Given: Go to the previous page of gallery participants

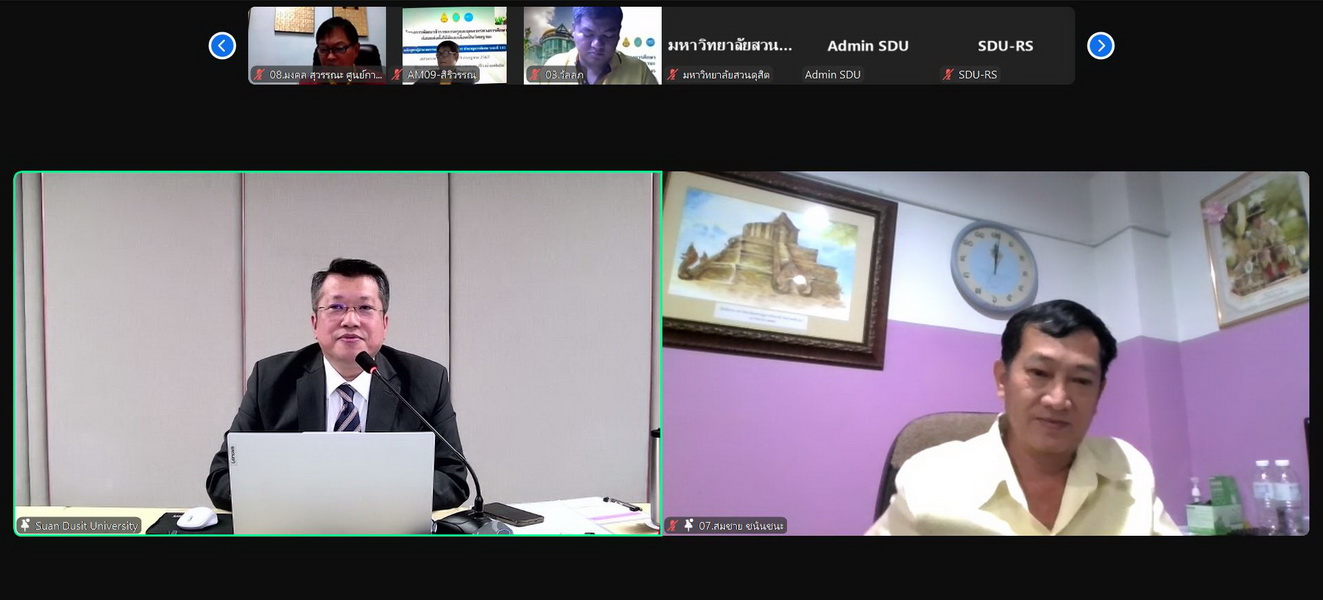Looking at the screenshot, I should pyautogui.click(x=222, y=46).
